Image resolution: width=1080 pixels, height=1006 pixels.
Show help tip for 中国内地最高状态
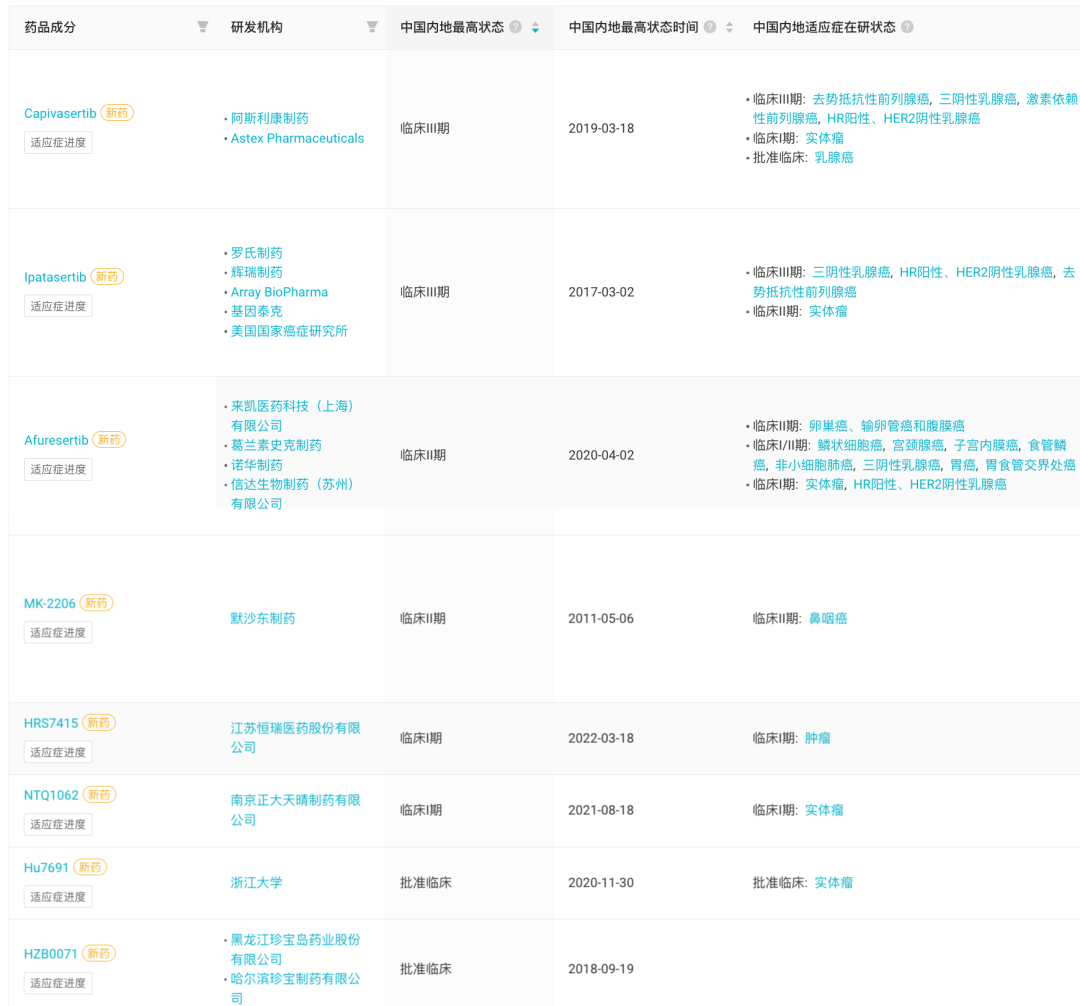(515, 27)
